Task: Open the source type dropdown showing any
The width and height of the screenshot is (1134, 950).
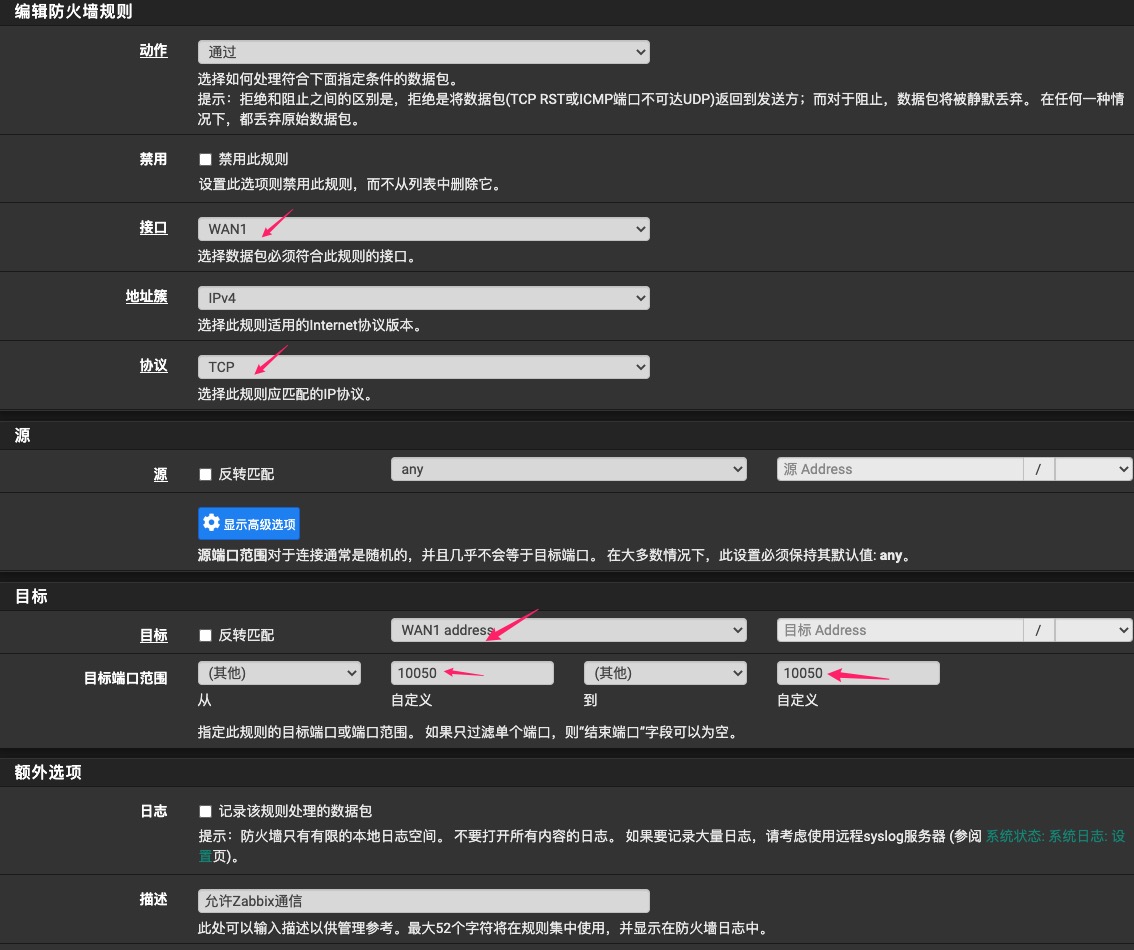Action: 568,469
